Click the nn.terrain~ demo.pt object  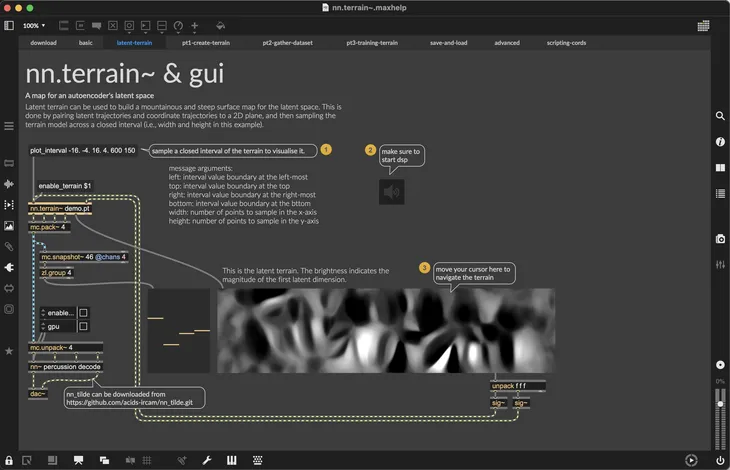coord(60,208)
